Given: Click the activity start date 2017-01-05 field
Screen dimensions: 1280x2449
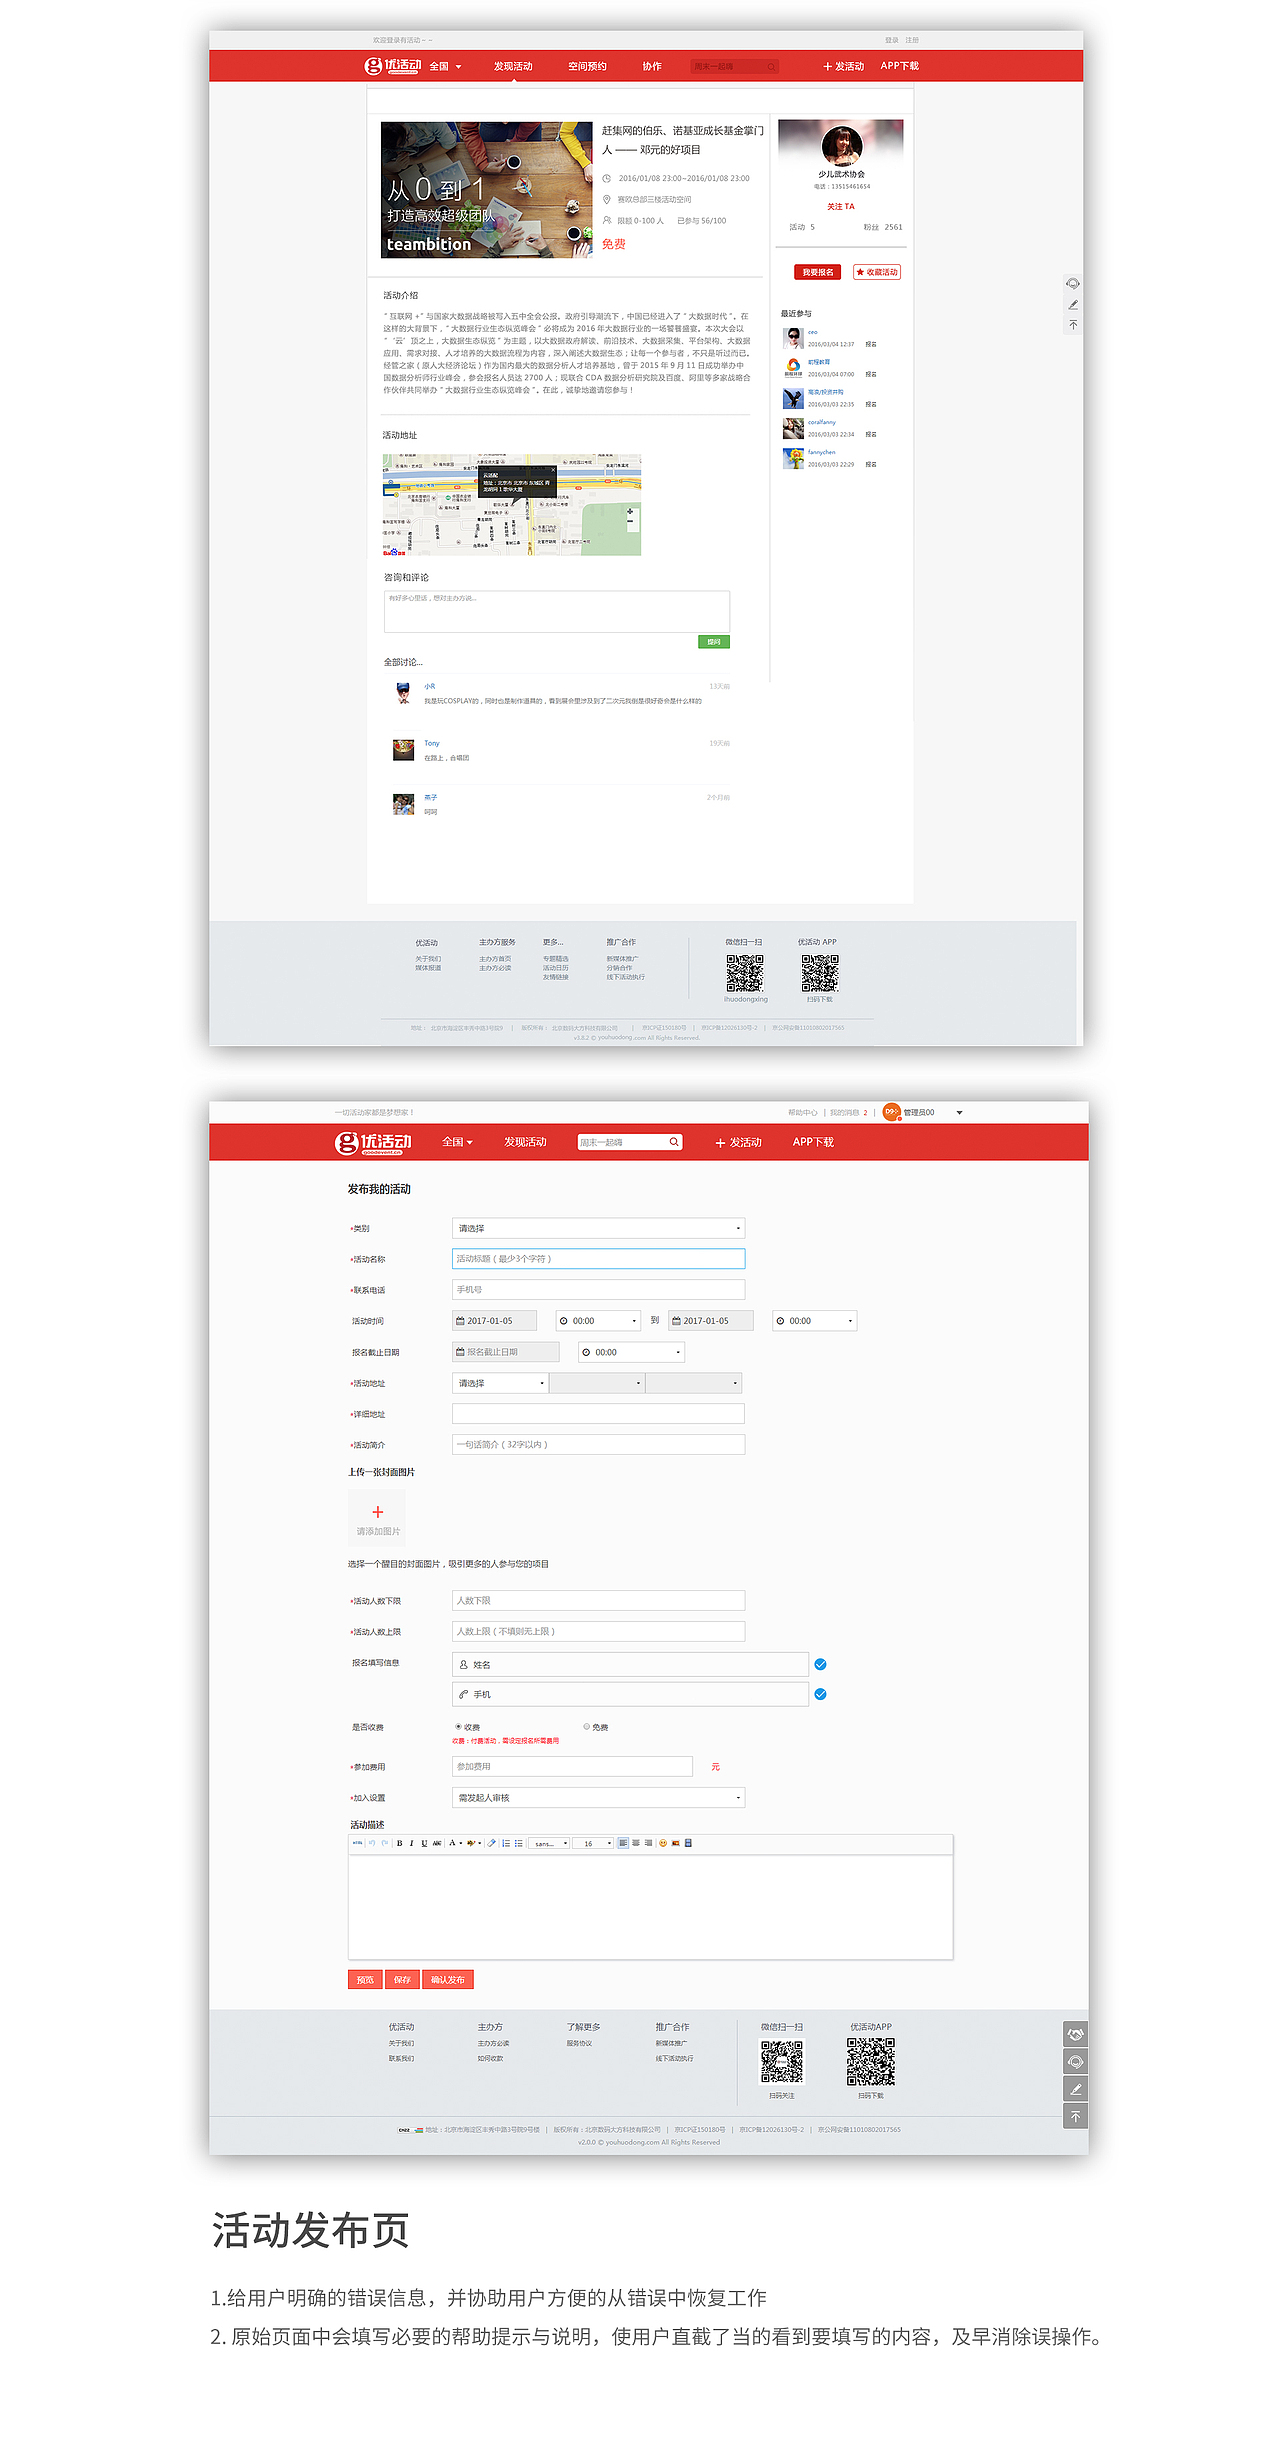Looking at the screenshot, I should tap(494, 1321).
